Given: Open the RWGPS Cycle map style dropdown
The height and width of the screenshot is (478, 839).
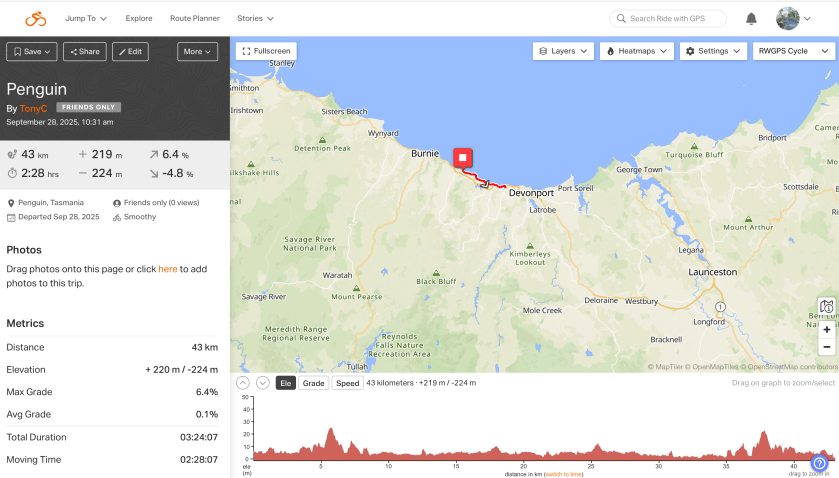Looking at the screenshot, I should (794, 51).
